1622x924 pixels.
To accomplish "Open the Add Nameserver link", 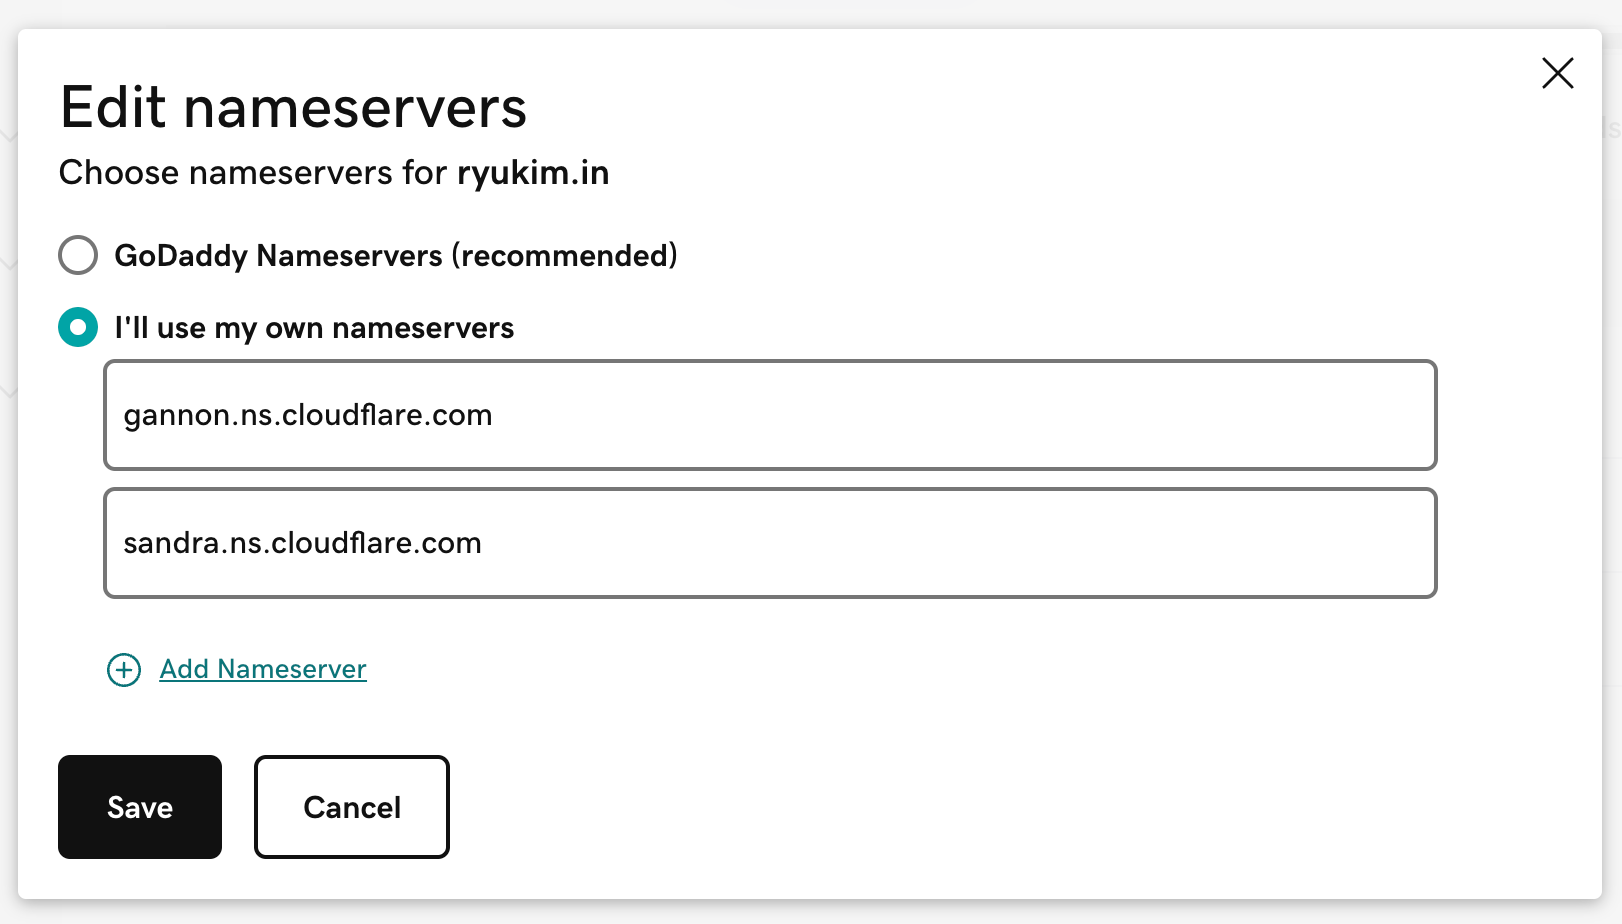I will (263, 669).
